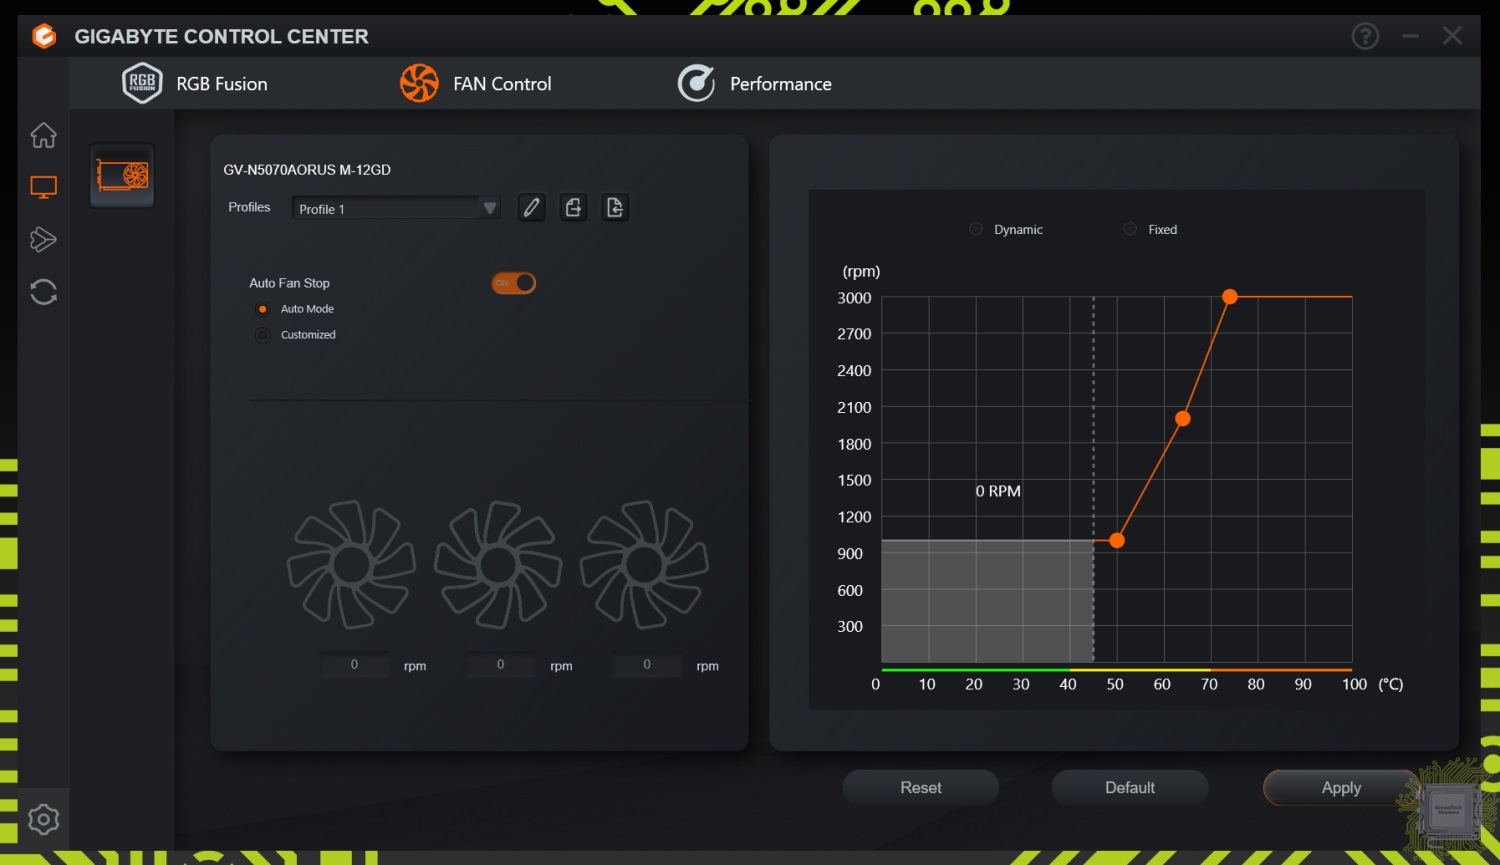The width and height of the screenshot is (1500, 865).
Task: Close the Gigabyte Control Center window
Action: 1453,37
